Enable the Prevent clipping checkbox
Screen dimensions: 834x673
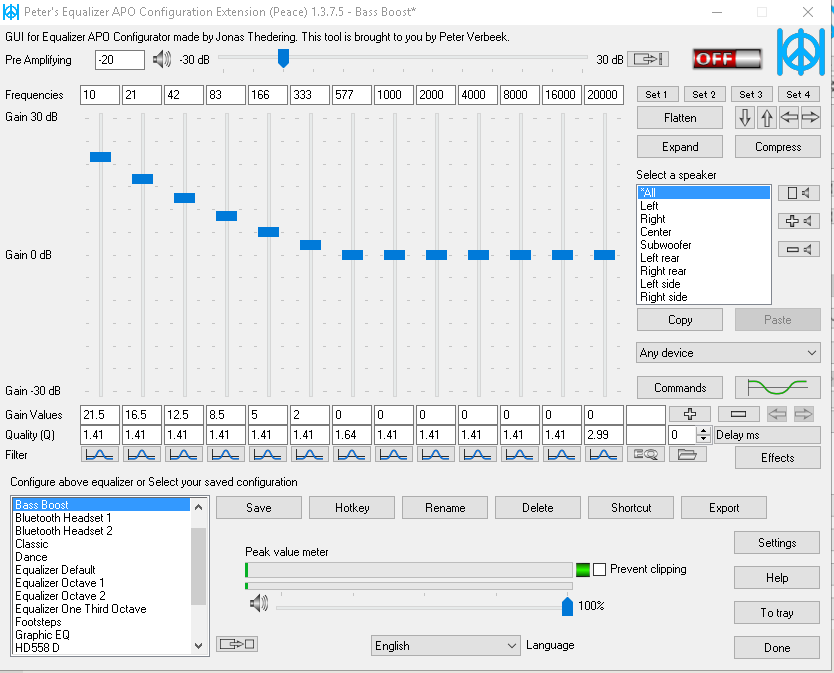coord(599,570)
